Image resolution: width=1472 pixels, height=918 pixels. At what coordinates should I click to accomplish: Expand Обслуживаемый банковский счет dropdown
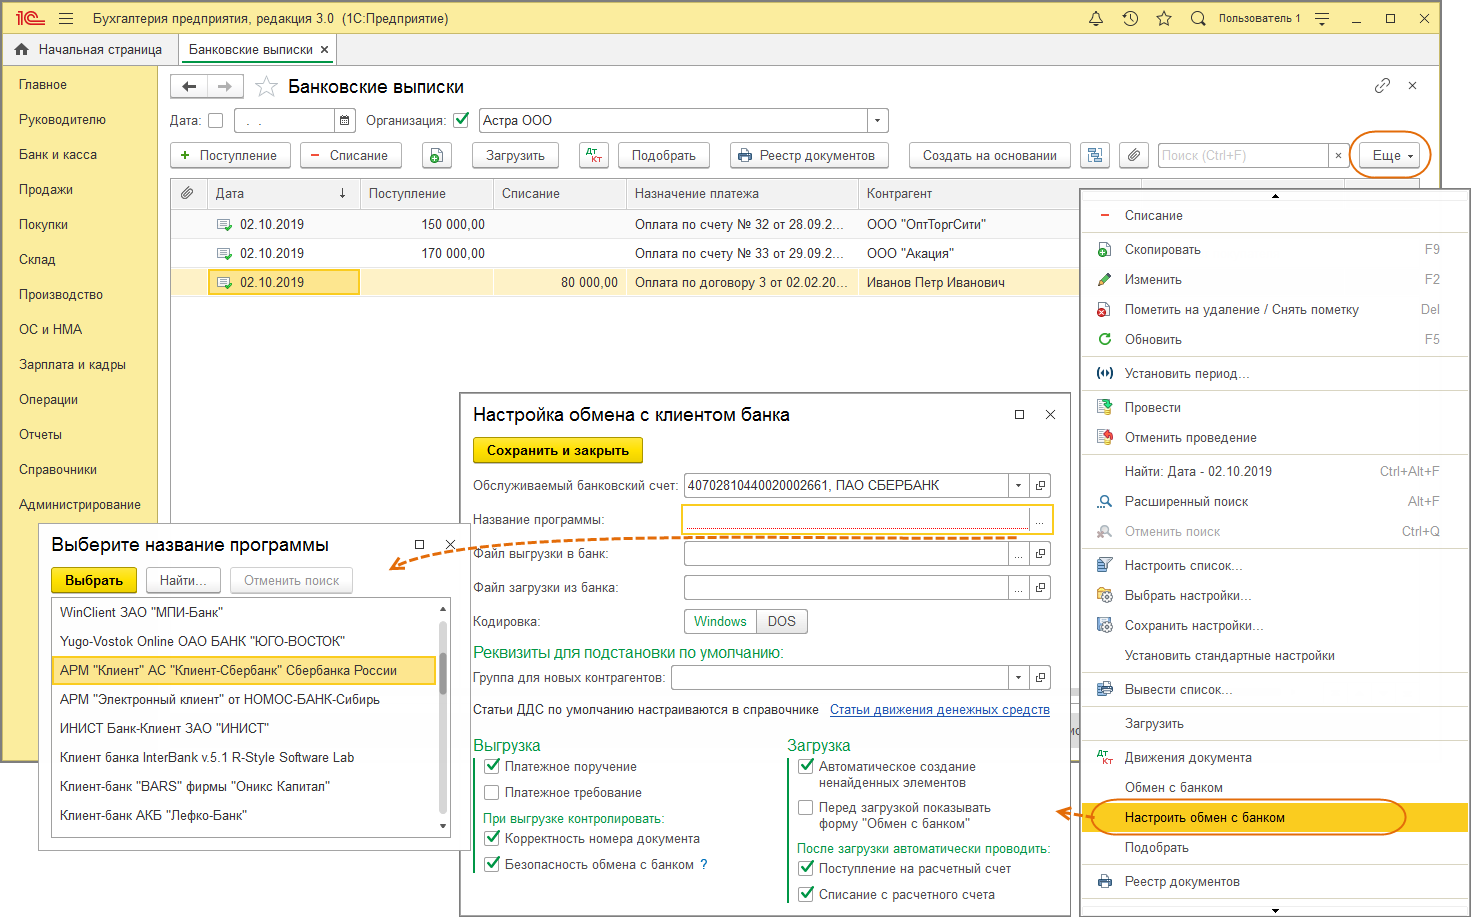point(1019,485)
